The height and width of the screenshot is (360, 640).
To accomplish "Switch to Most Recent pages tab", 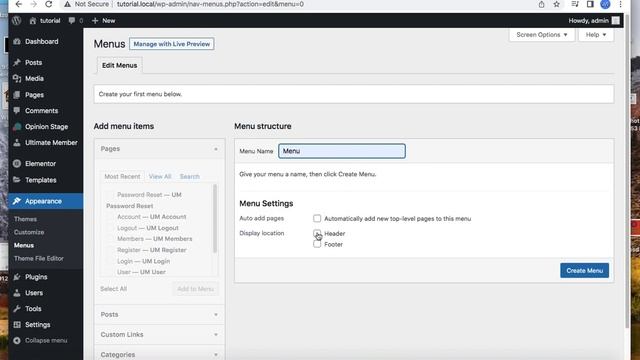I will point(122,176).
